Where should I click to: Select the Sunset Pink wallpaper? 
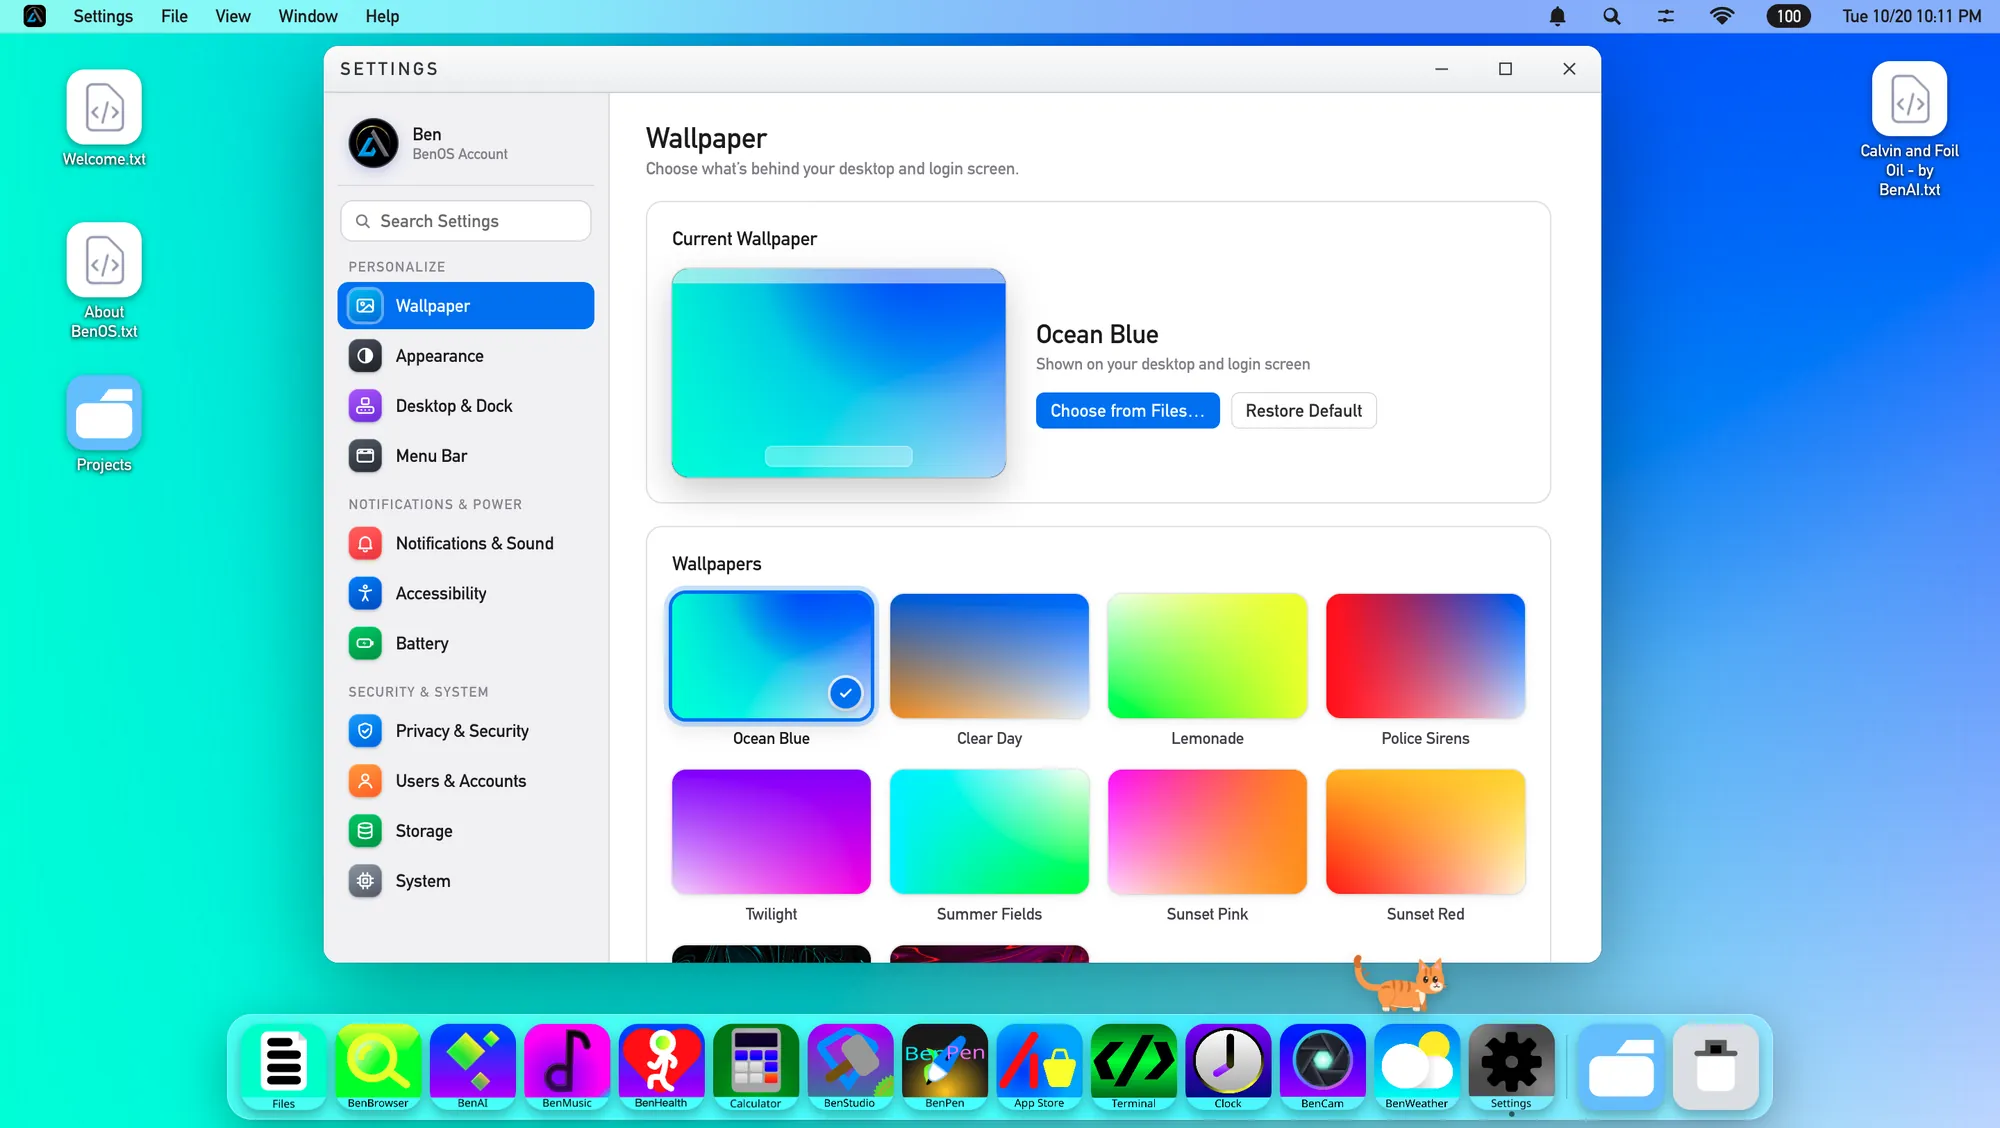tap(1207, 831)
